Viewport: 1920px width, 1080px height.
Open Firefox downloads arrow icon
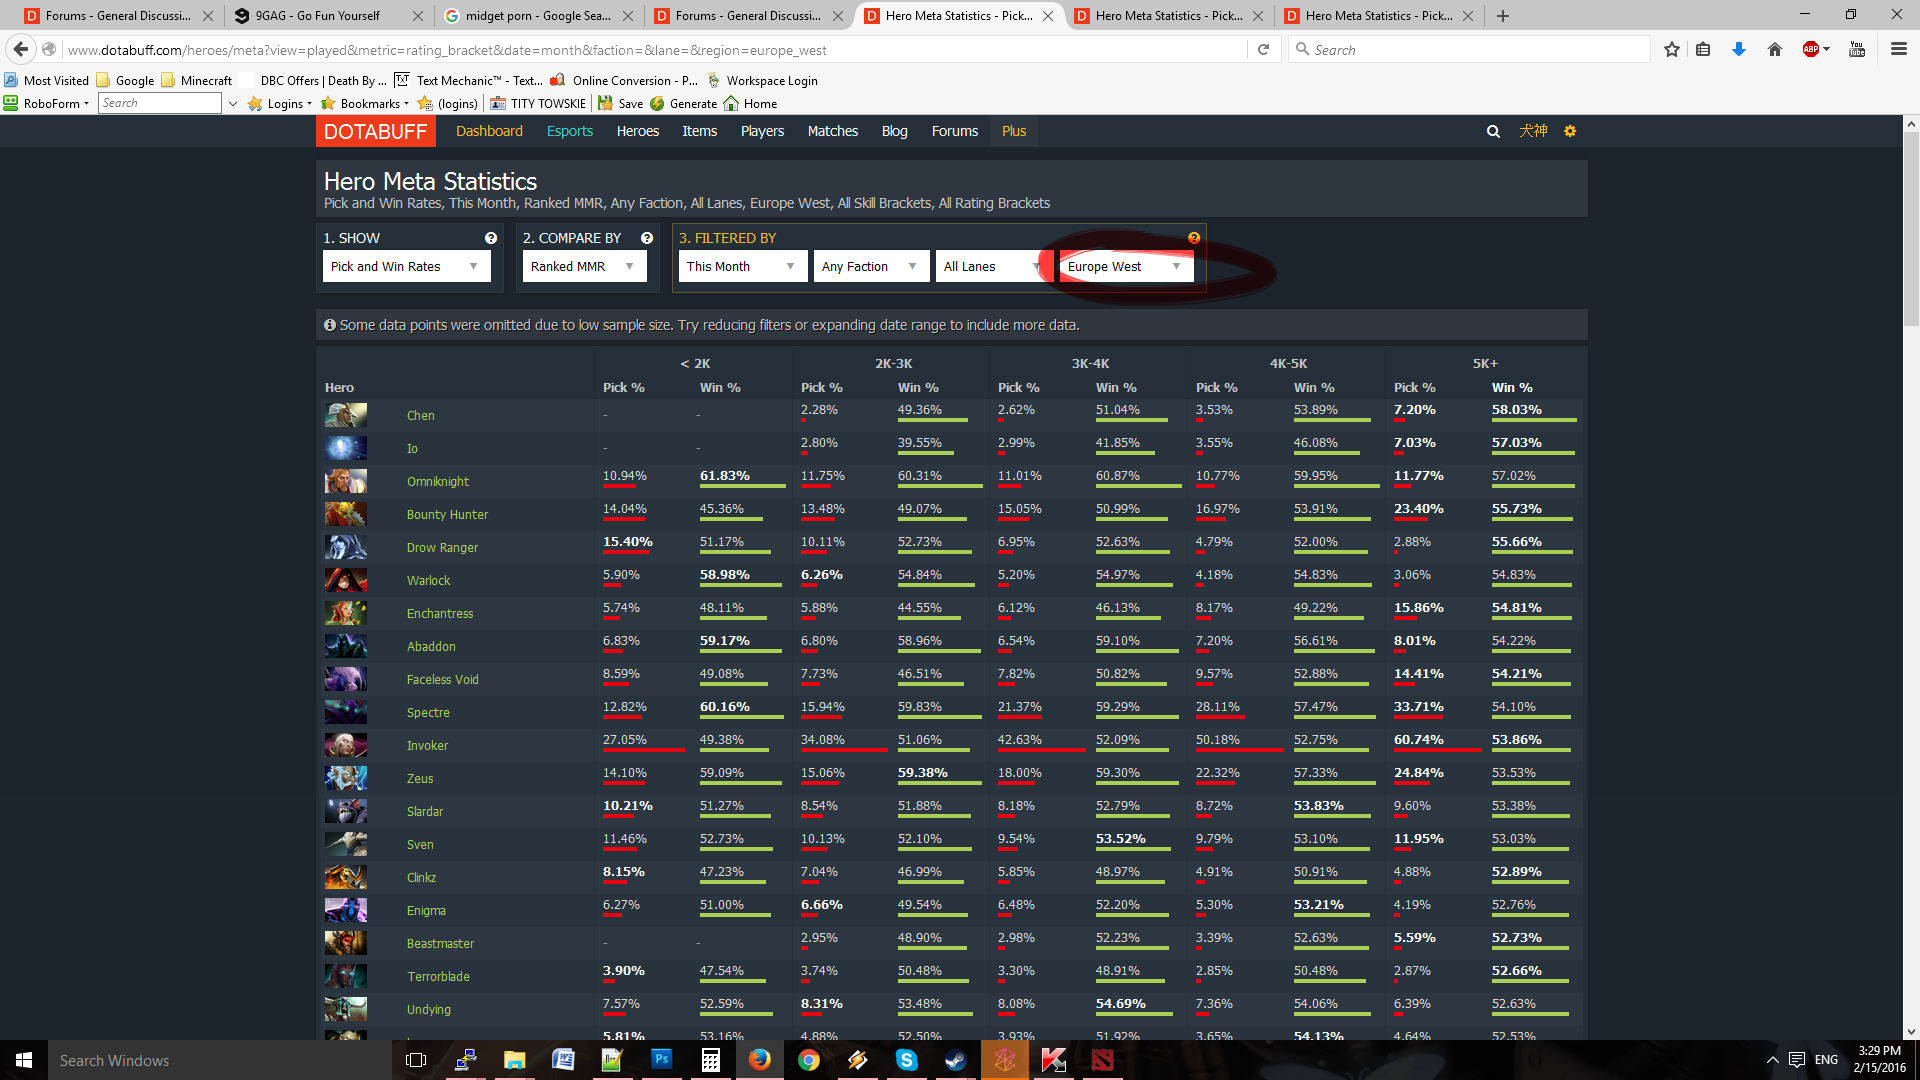1739,49
